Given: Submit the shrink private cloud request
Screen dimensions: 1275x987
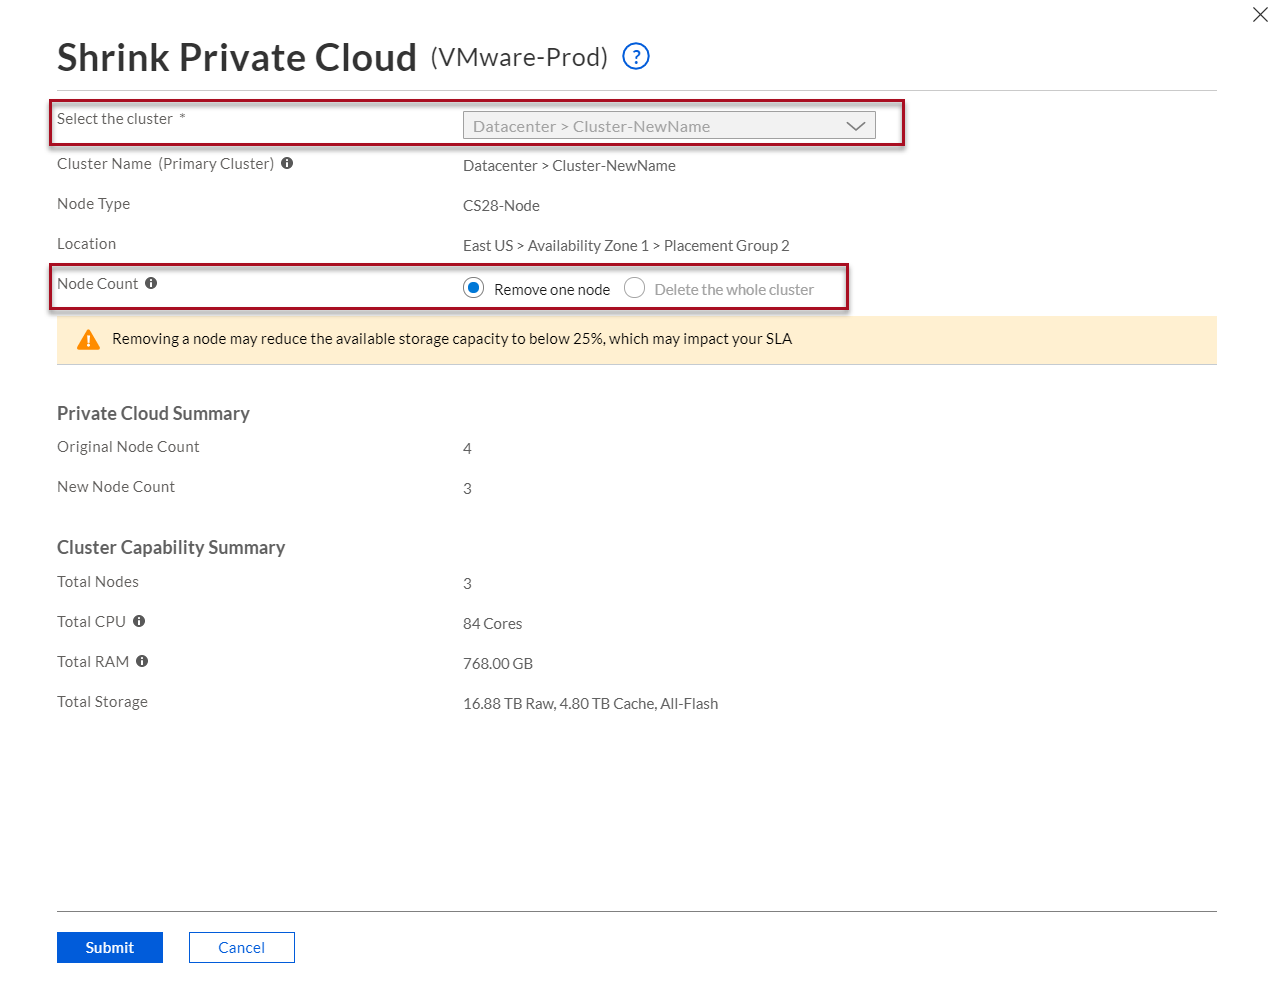Looking at the screenshot, I should pos(109,947).
